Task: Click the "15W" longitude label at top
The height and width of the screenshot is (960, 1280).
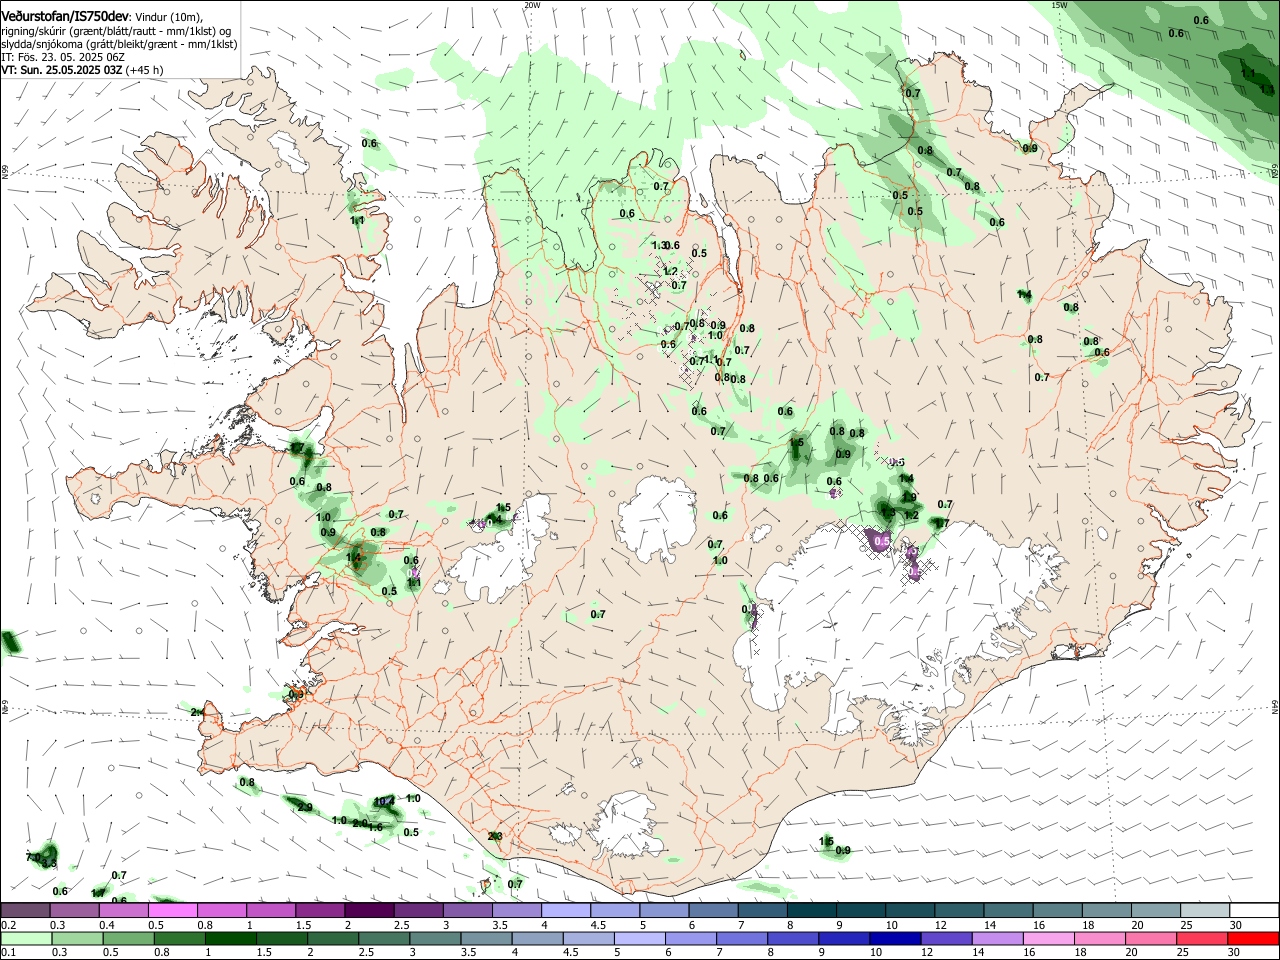Action: pyautogui.click(x=1059, y=5)
